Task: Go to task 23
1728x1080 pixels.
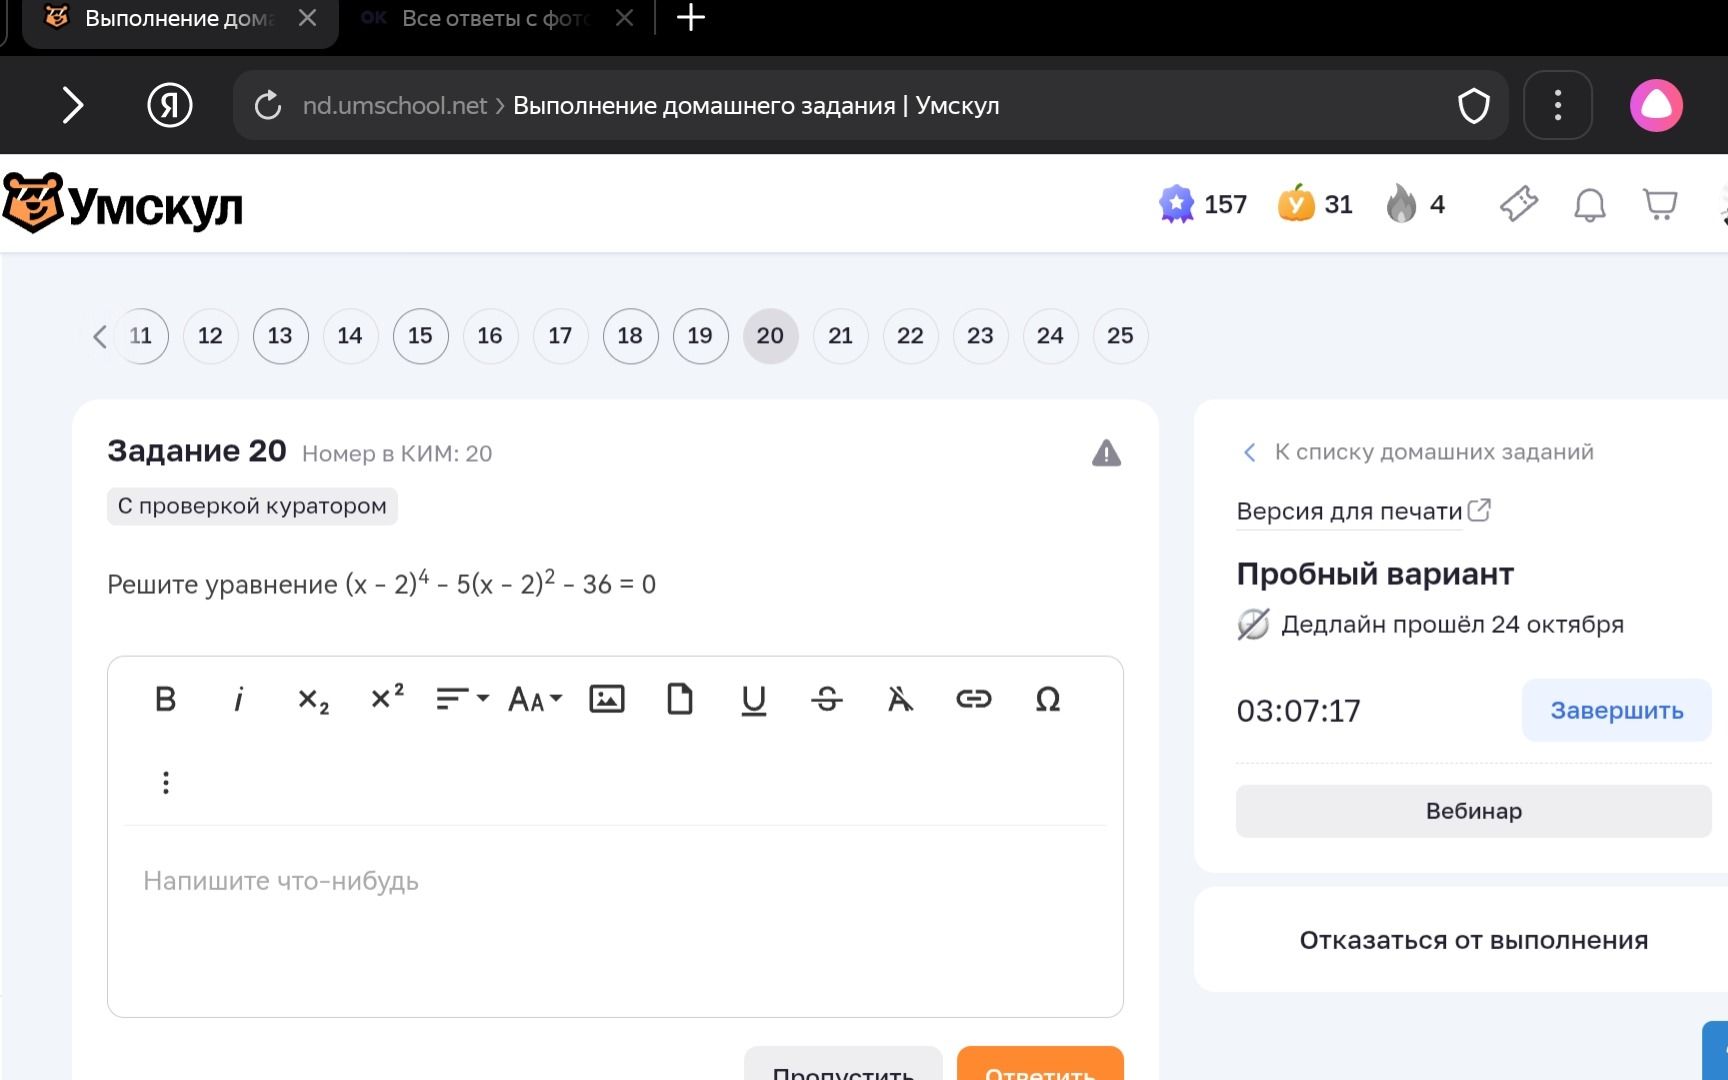Action: [x=980, y=336]
